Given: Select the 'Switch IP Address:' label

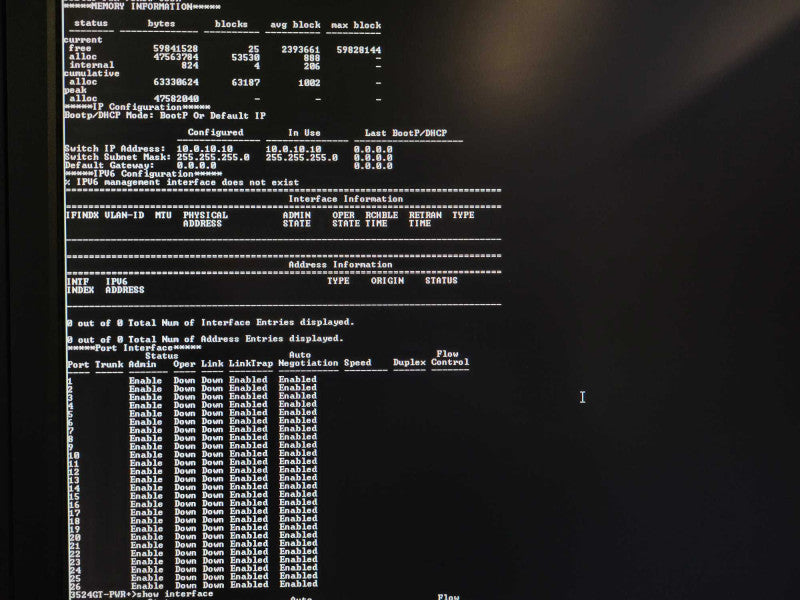Looking at the screenshot, I should [115, 148].
